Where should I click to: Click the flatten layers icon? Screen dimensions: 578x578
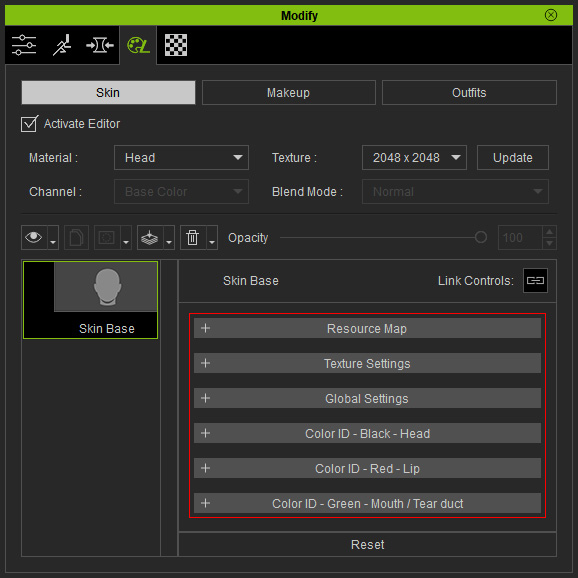coord(150,238)
